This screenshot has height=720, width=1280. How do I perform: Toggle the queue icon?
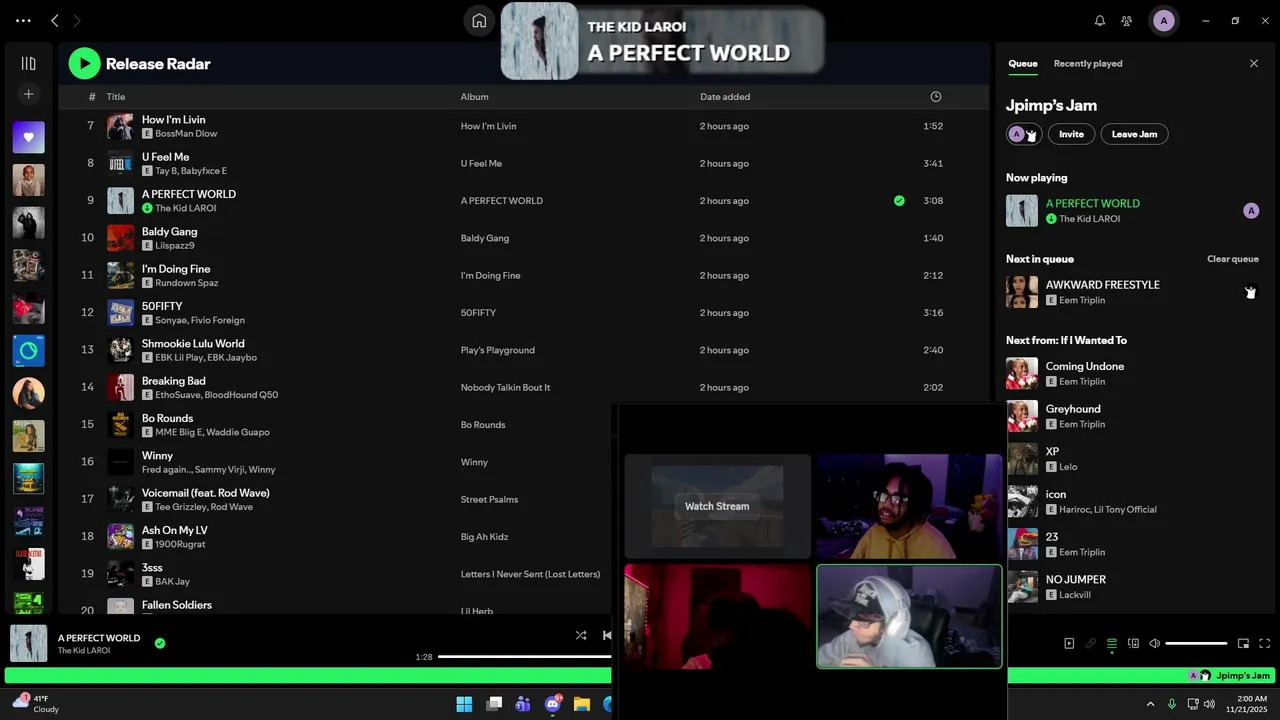[x=1112, y=644]
